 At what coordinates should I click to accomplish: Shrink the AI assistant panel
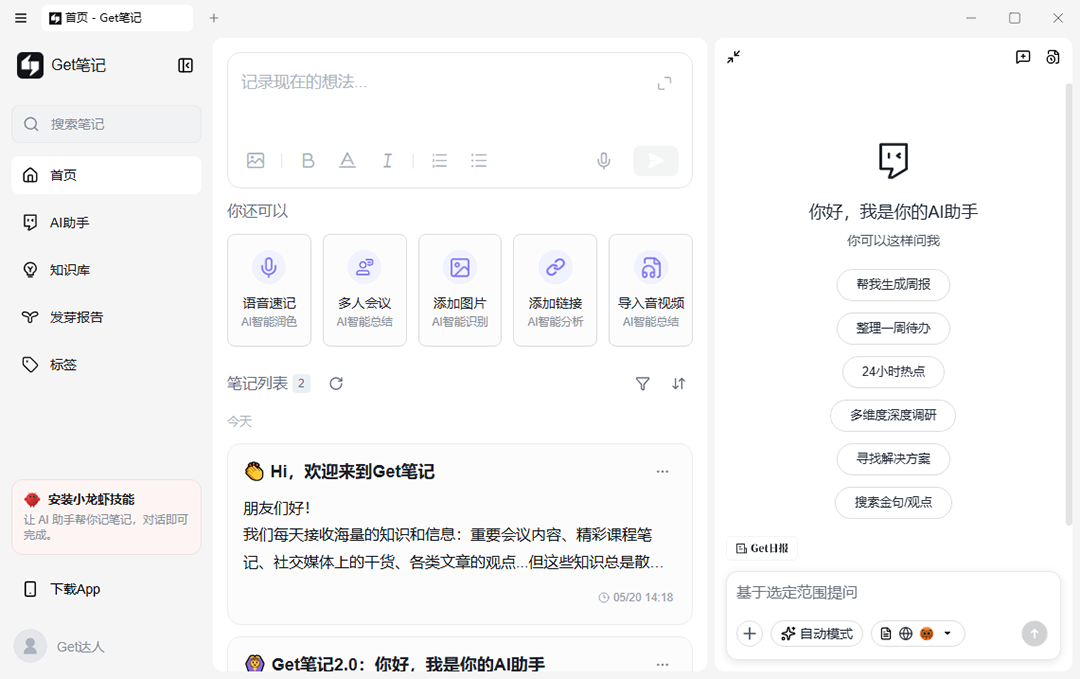734,56
